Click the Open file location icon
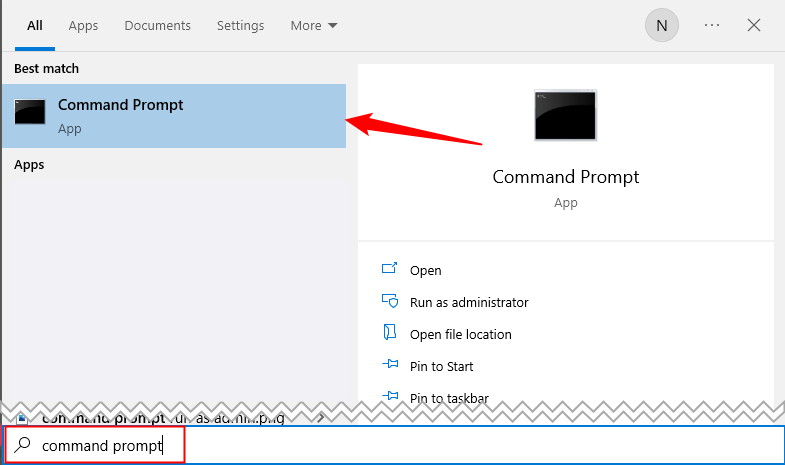 (390, 334)
